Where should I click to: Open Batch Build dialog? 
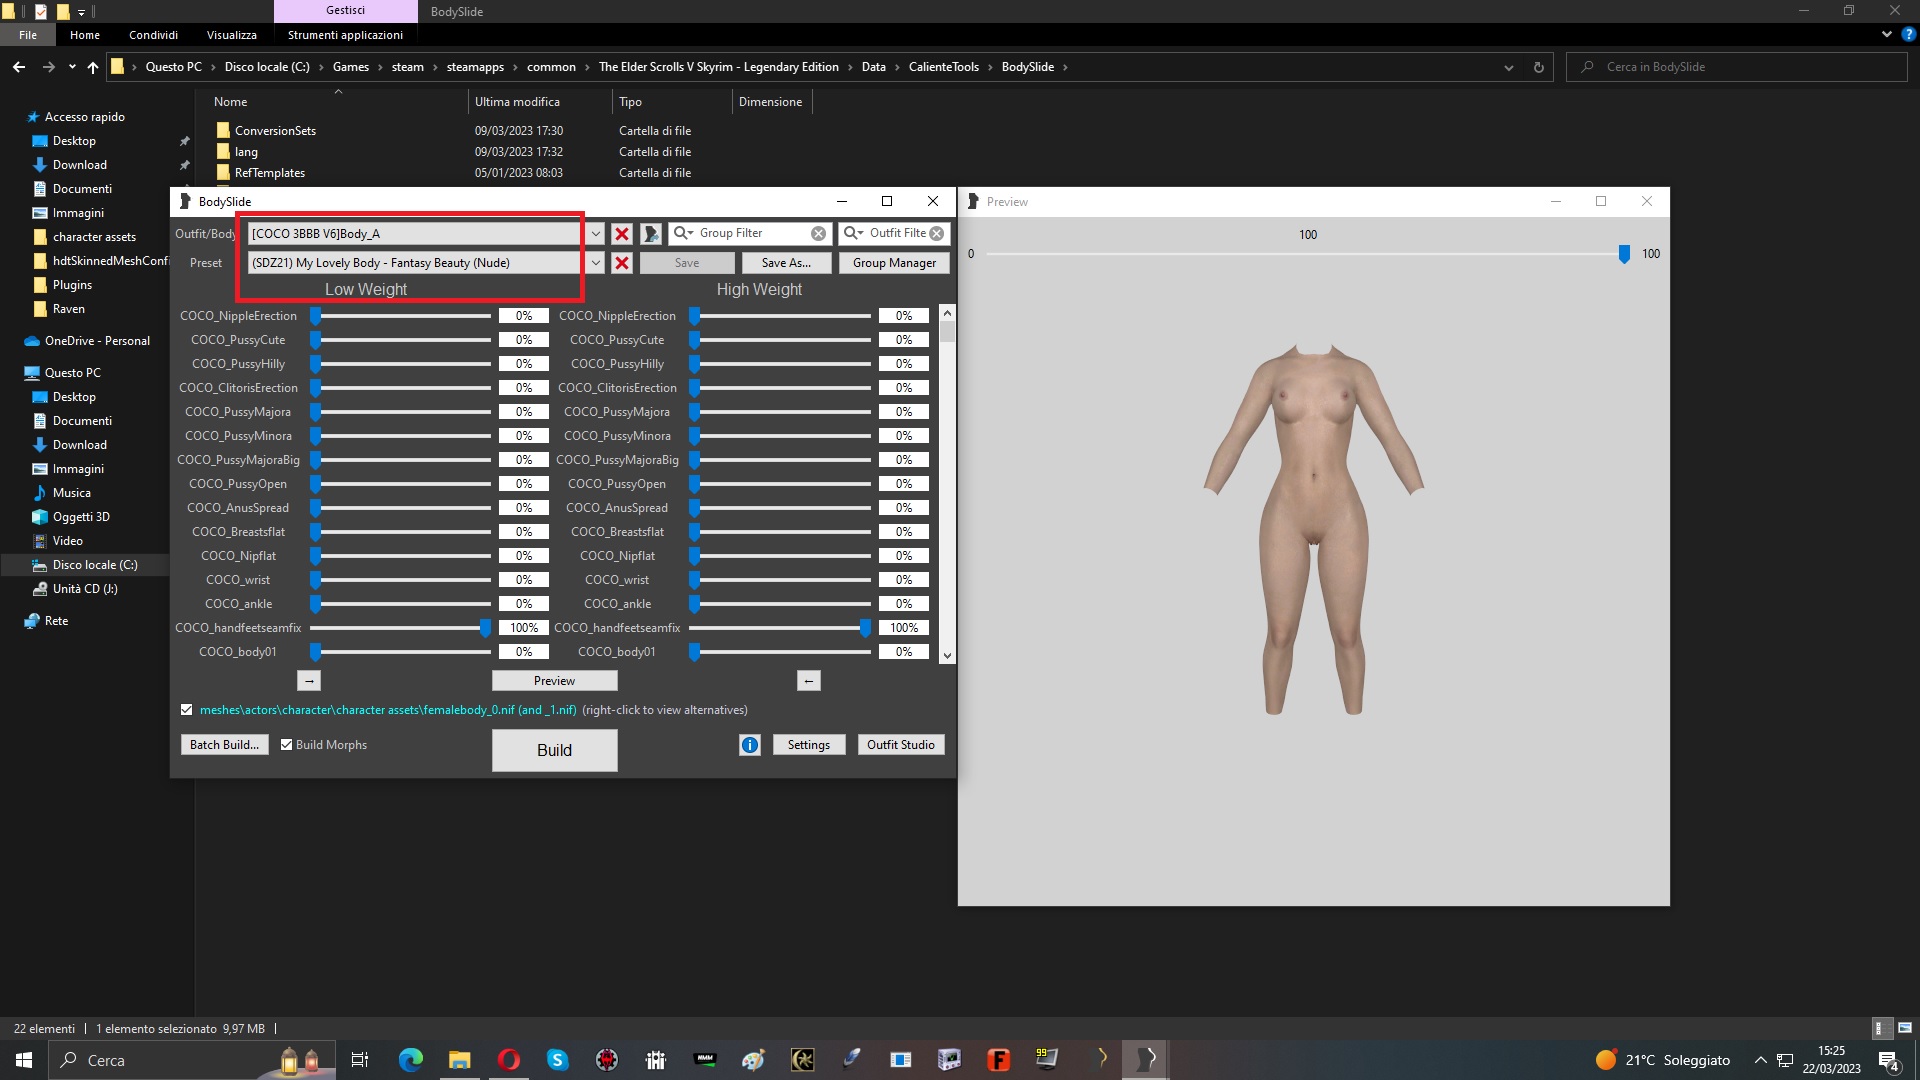click(x=224, y=745)
